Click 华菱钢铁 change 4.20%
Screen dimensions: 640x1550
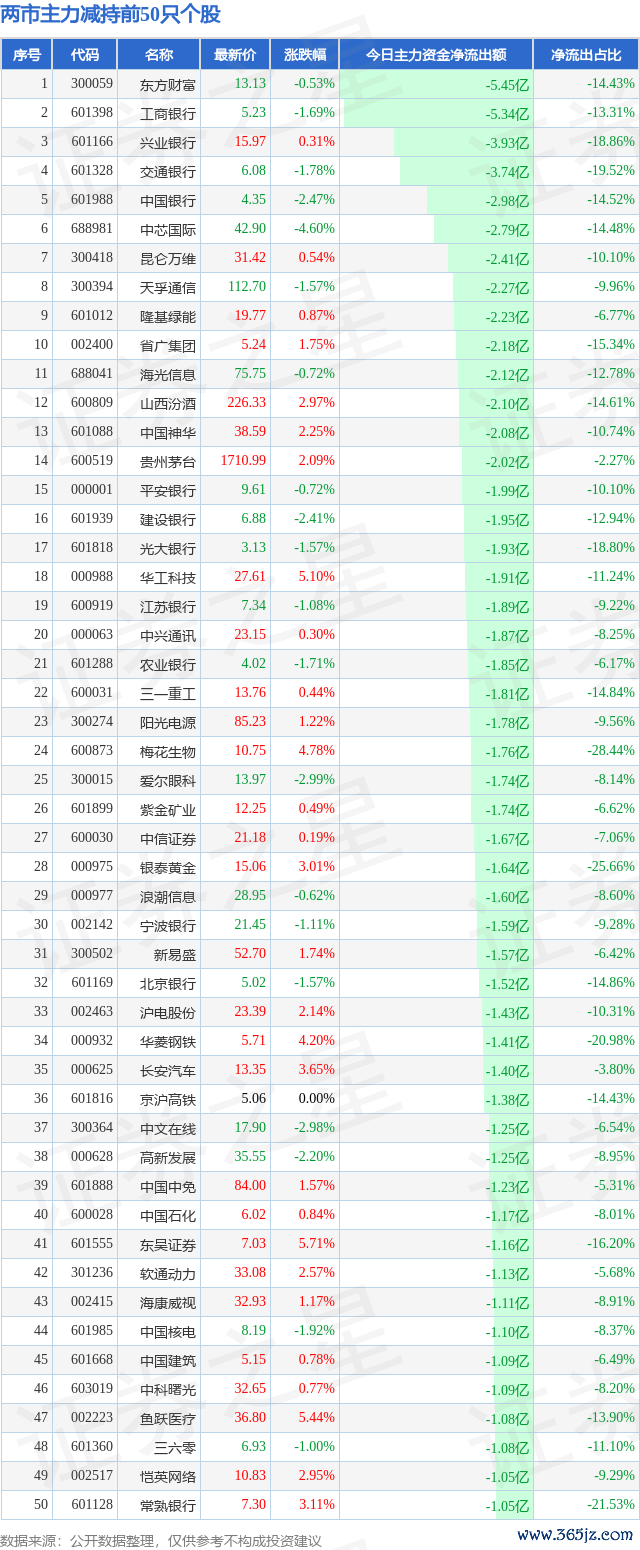point(316,1041)
